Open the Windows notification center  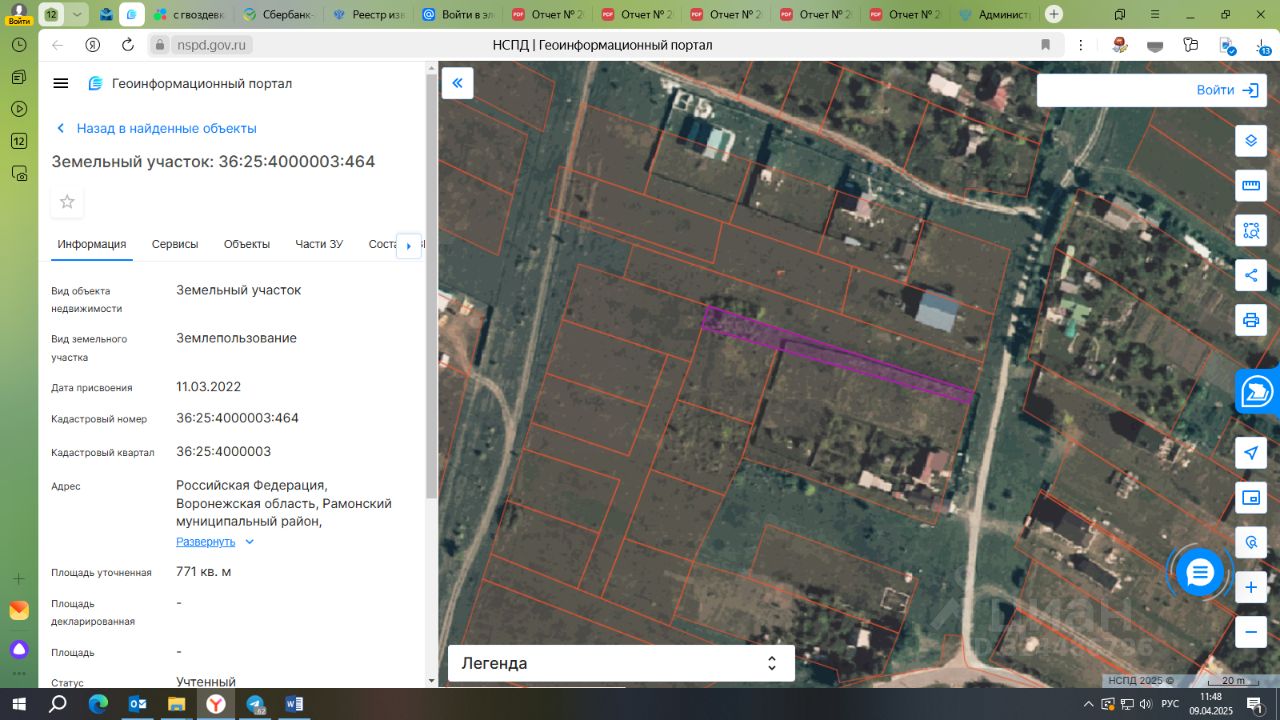coord(1255,704)
